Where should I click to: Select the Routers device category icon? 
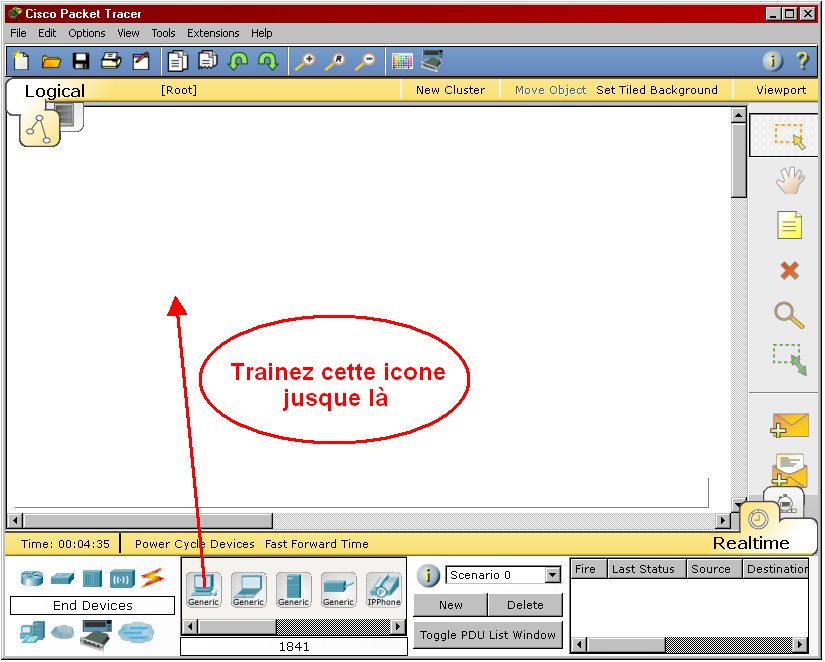[33, 578]
